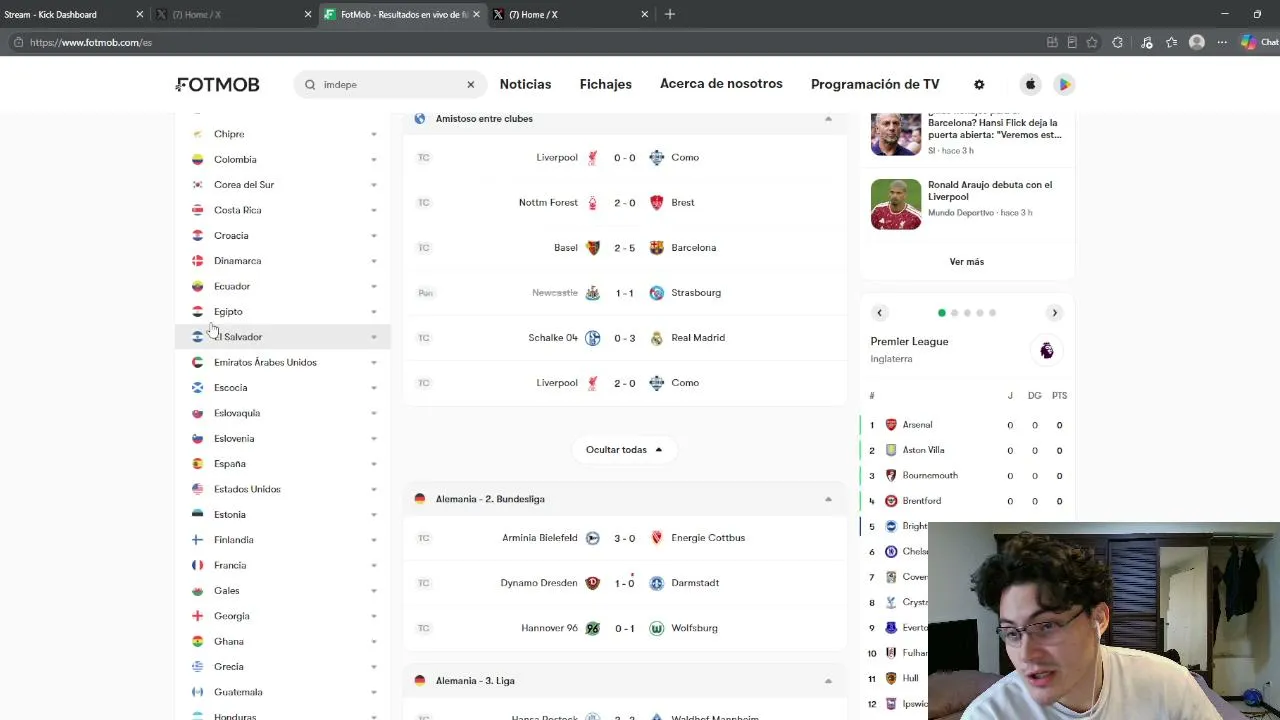Open the Schalke 04 vs Real Madrid 0 - 3 score
The image size is (1280, 720).
[x=625, y=338]
